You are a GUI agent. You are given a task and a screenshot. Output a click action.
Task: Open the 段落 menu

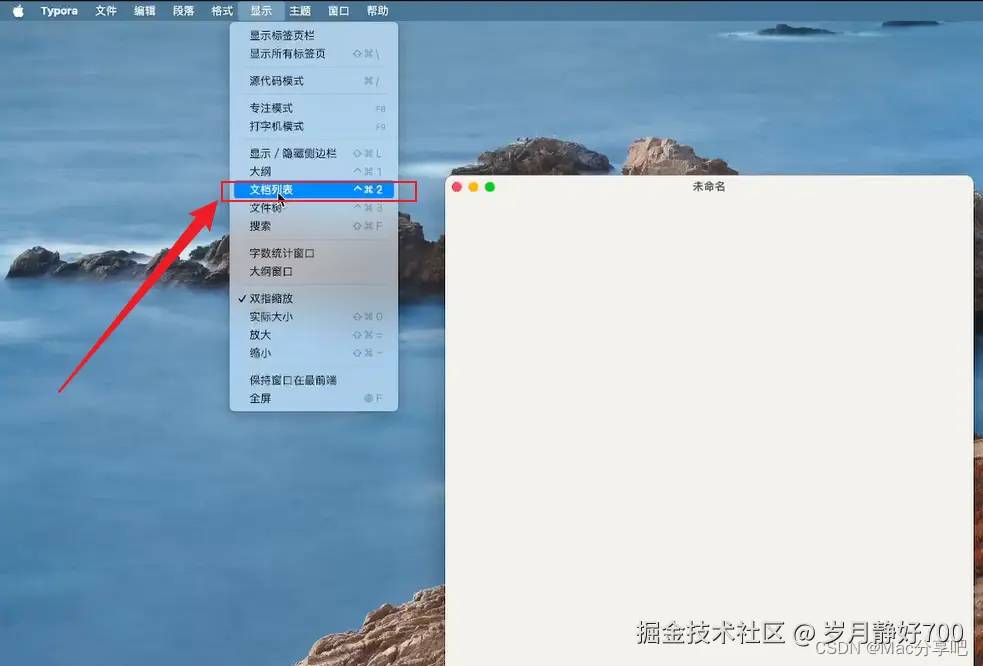point(182,11)
